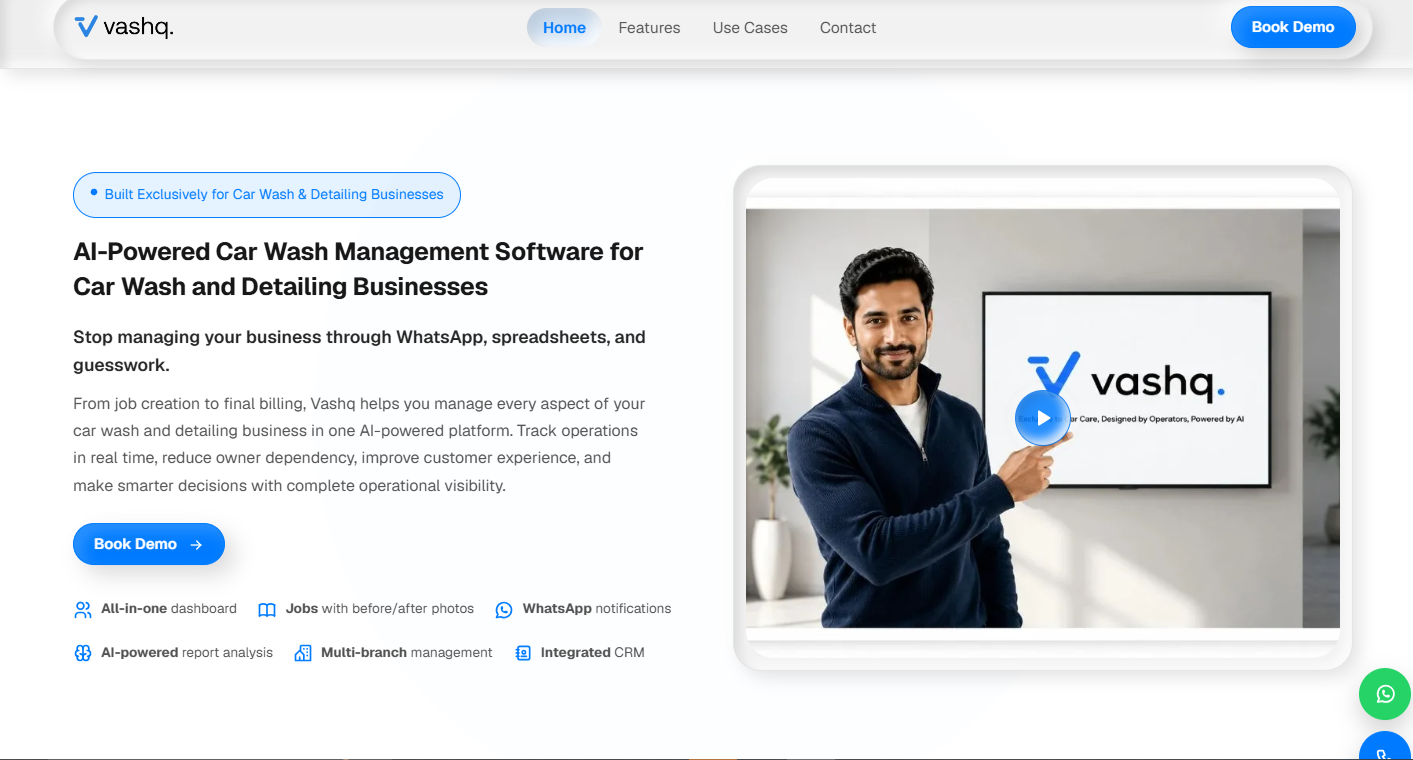1413x760 pixels.
Task: Click the 'All-in-one dashboard' text
Action: click(x=169, y=608)
